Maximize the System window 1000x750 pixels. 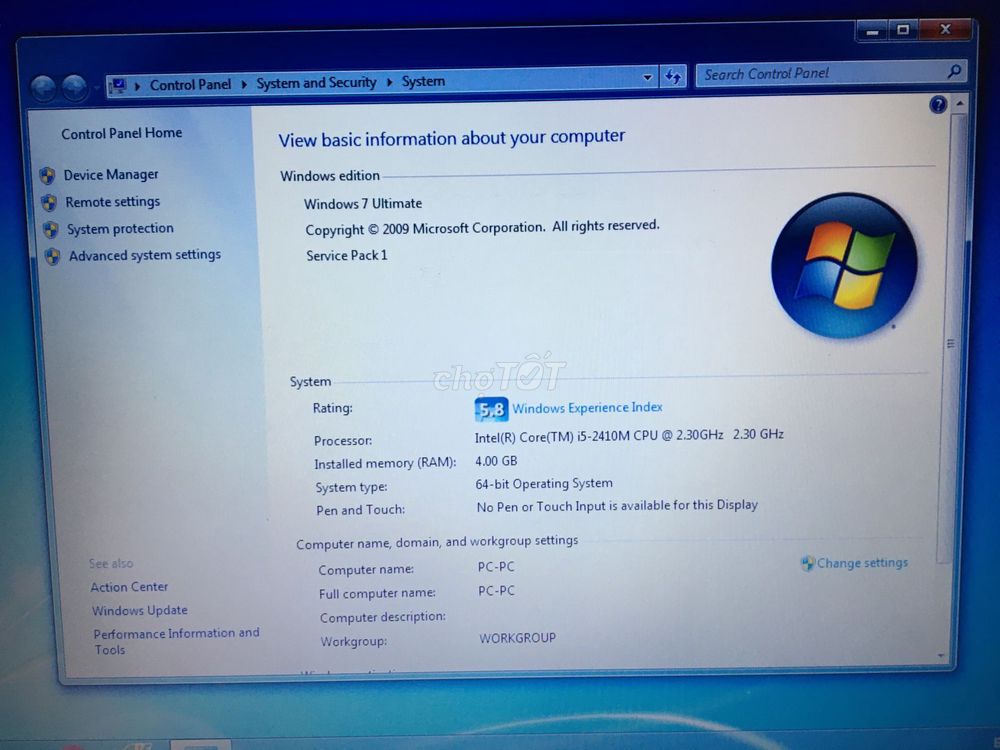[902, 30]
